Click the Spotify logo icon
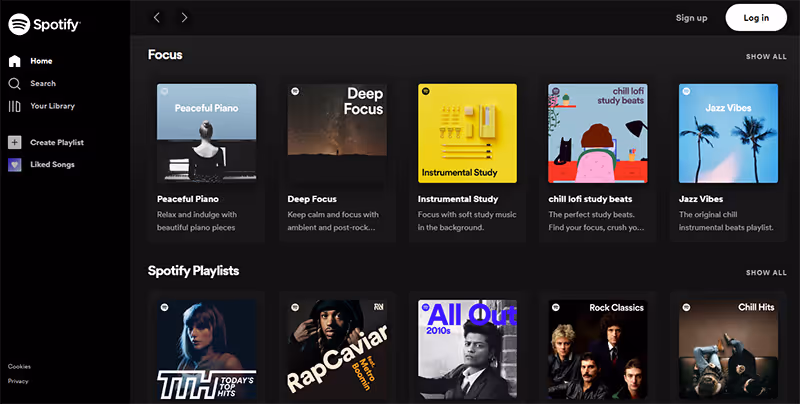The image size is (800, 404). [x=19, y=24]
